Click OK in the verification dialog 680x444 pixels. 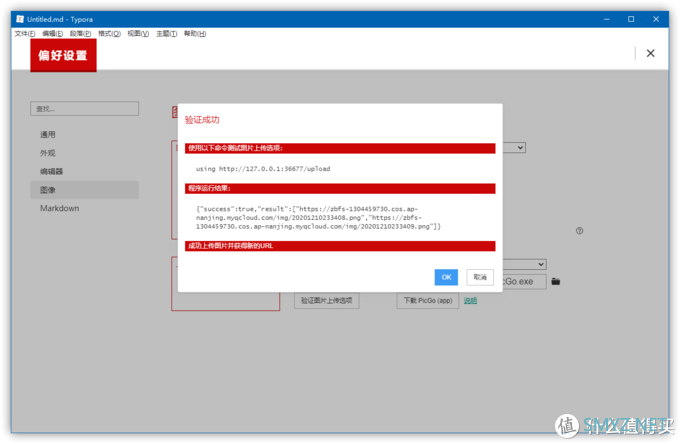(x=446, y=277)
